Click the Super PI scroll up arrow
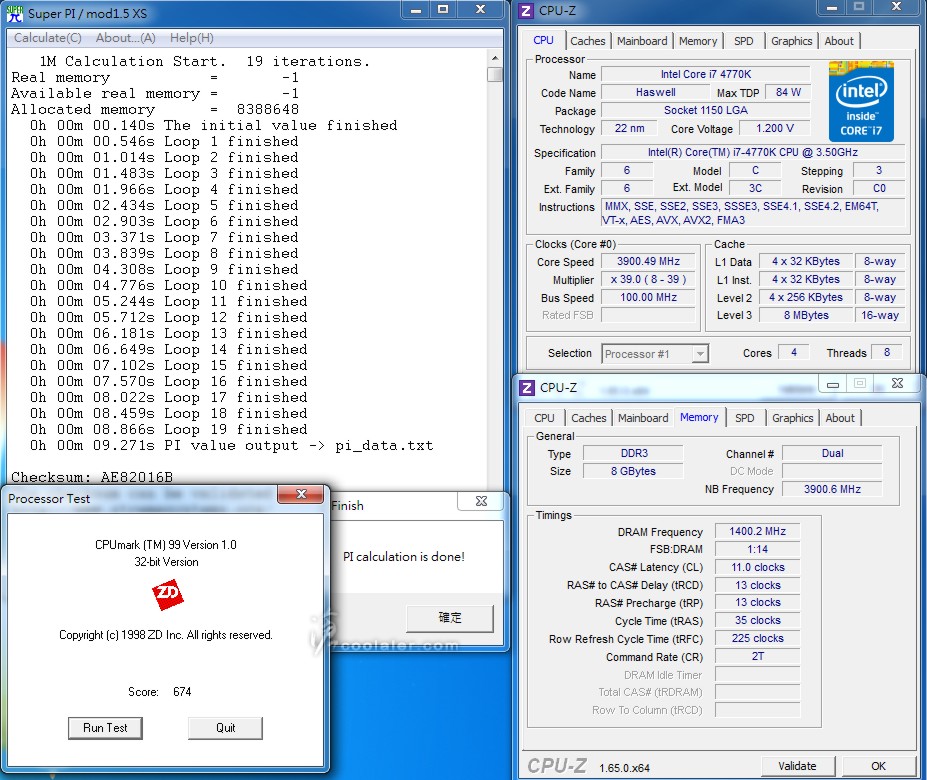Screen dimensions: 927x780 (x=495, y=58)
